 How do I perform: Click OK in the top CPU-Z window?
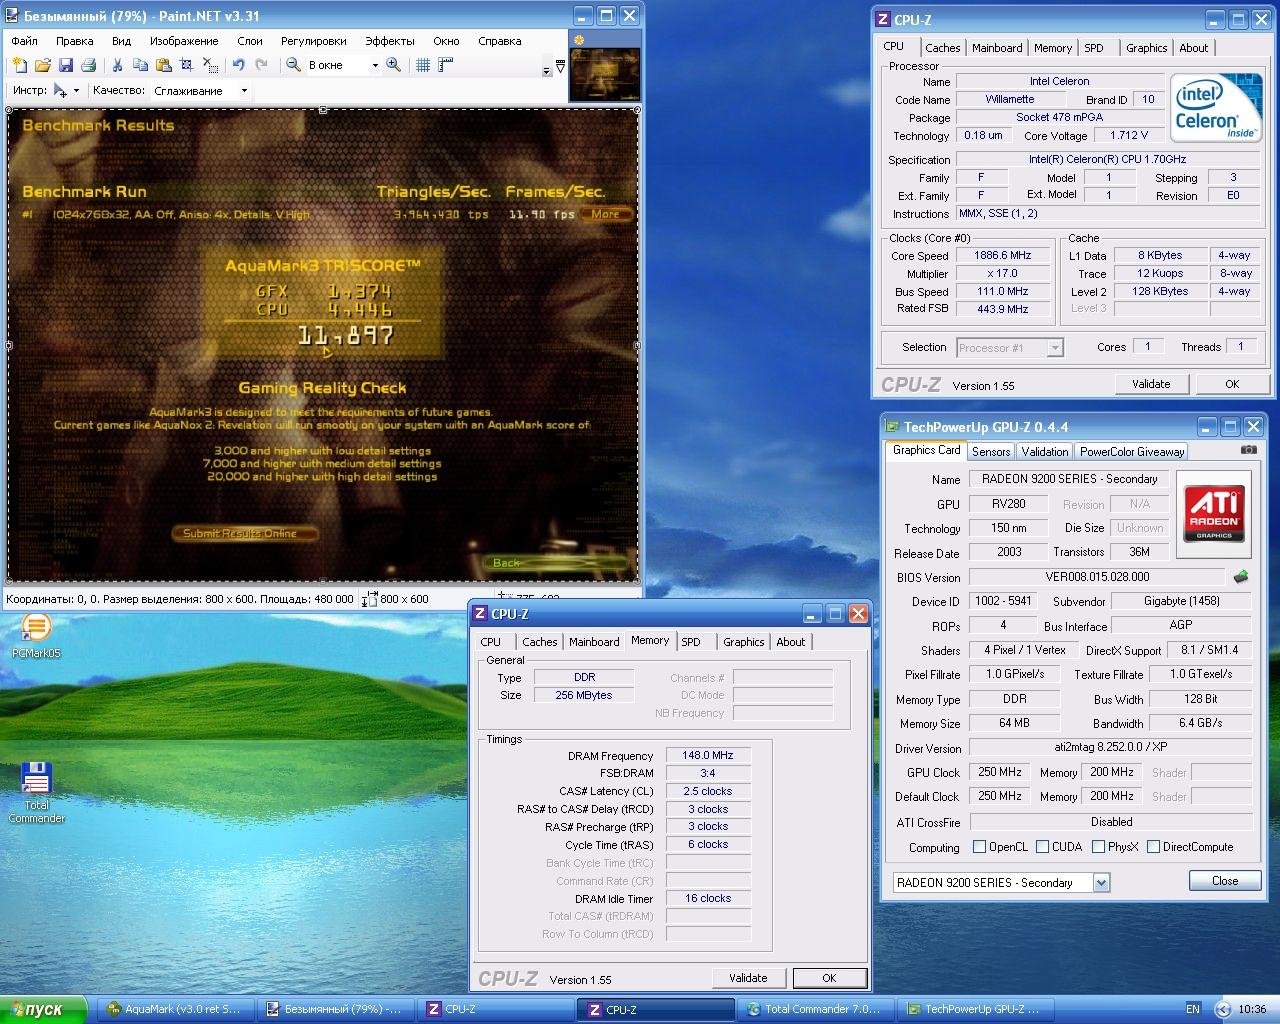point(1232,384)
